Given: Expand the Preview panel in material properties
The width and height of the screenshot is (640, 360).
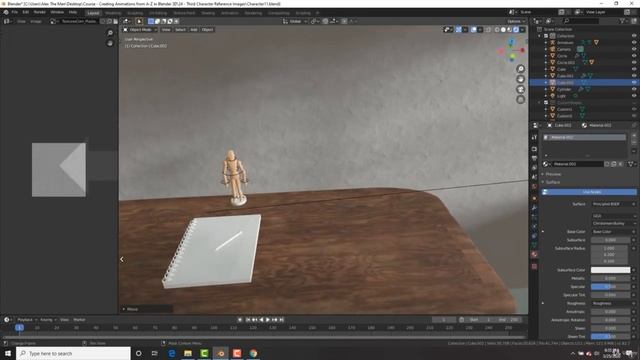Looking at the screenshot, I should coord(553,174).
